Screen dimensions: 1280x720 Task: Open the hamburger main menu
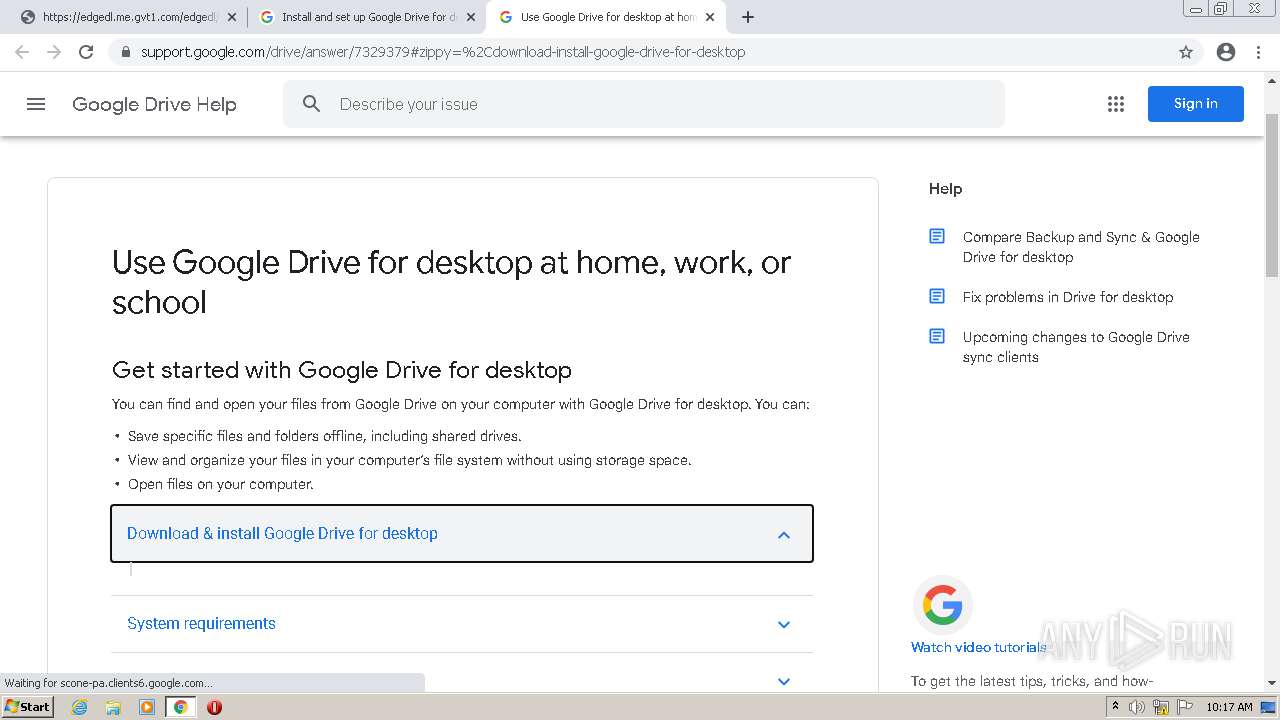[36, 104]
